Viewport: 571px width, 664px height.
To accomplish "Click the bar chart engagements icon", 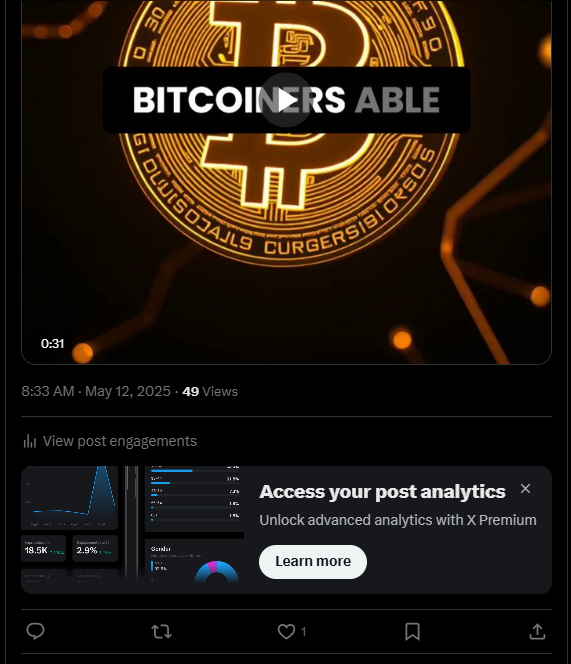I will click(x=30, y=441).
